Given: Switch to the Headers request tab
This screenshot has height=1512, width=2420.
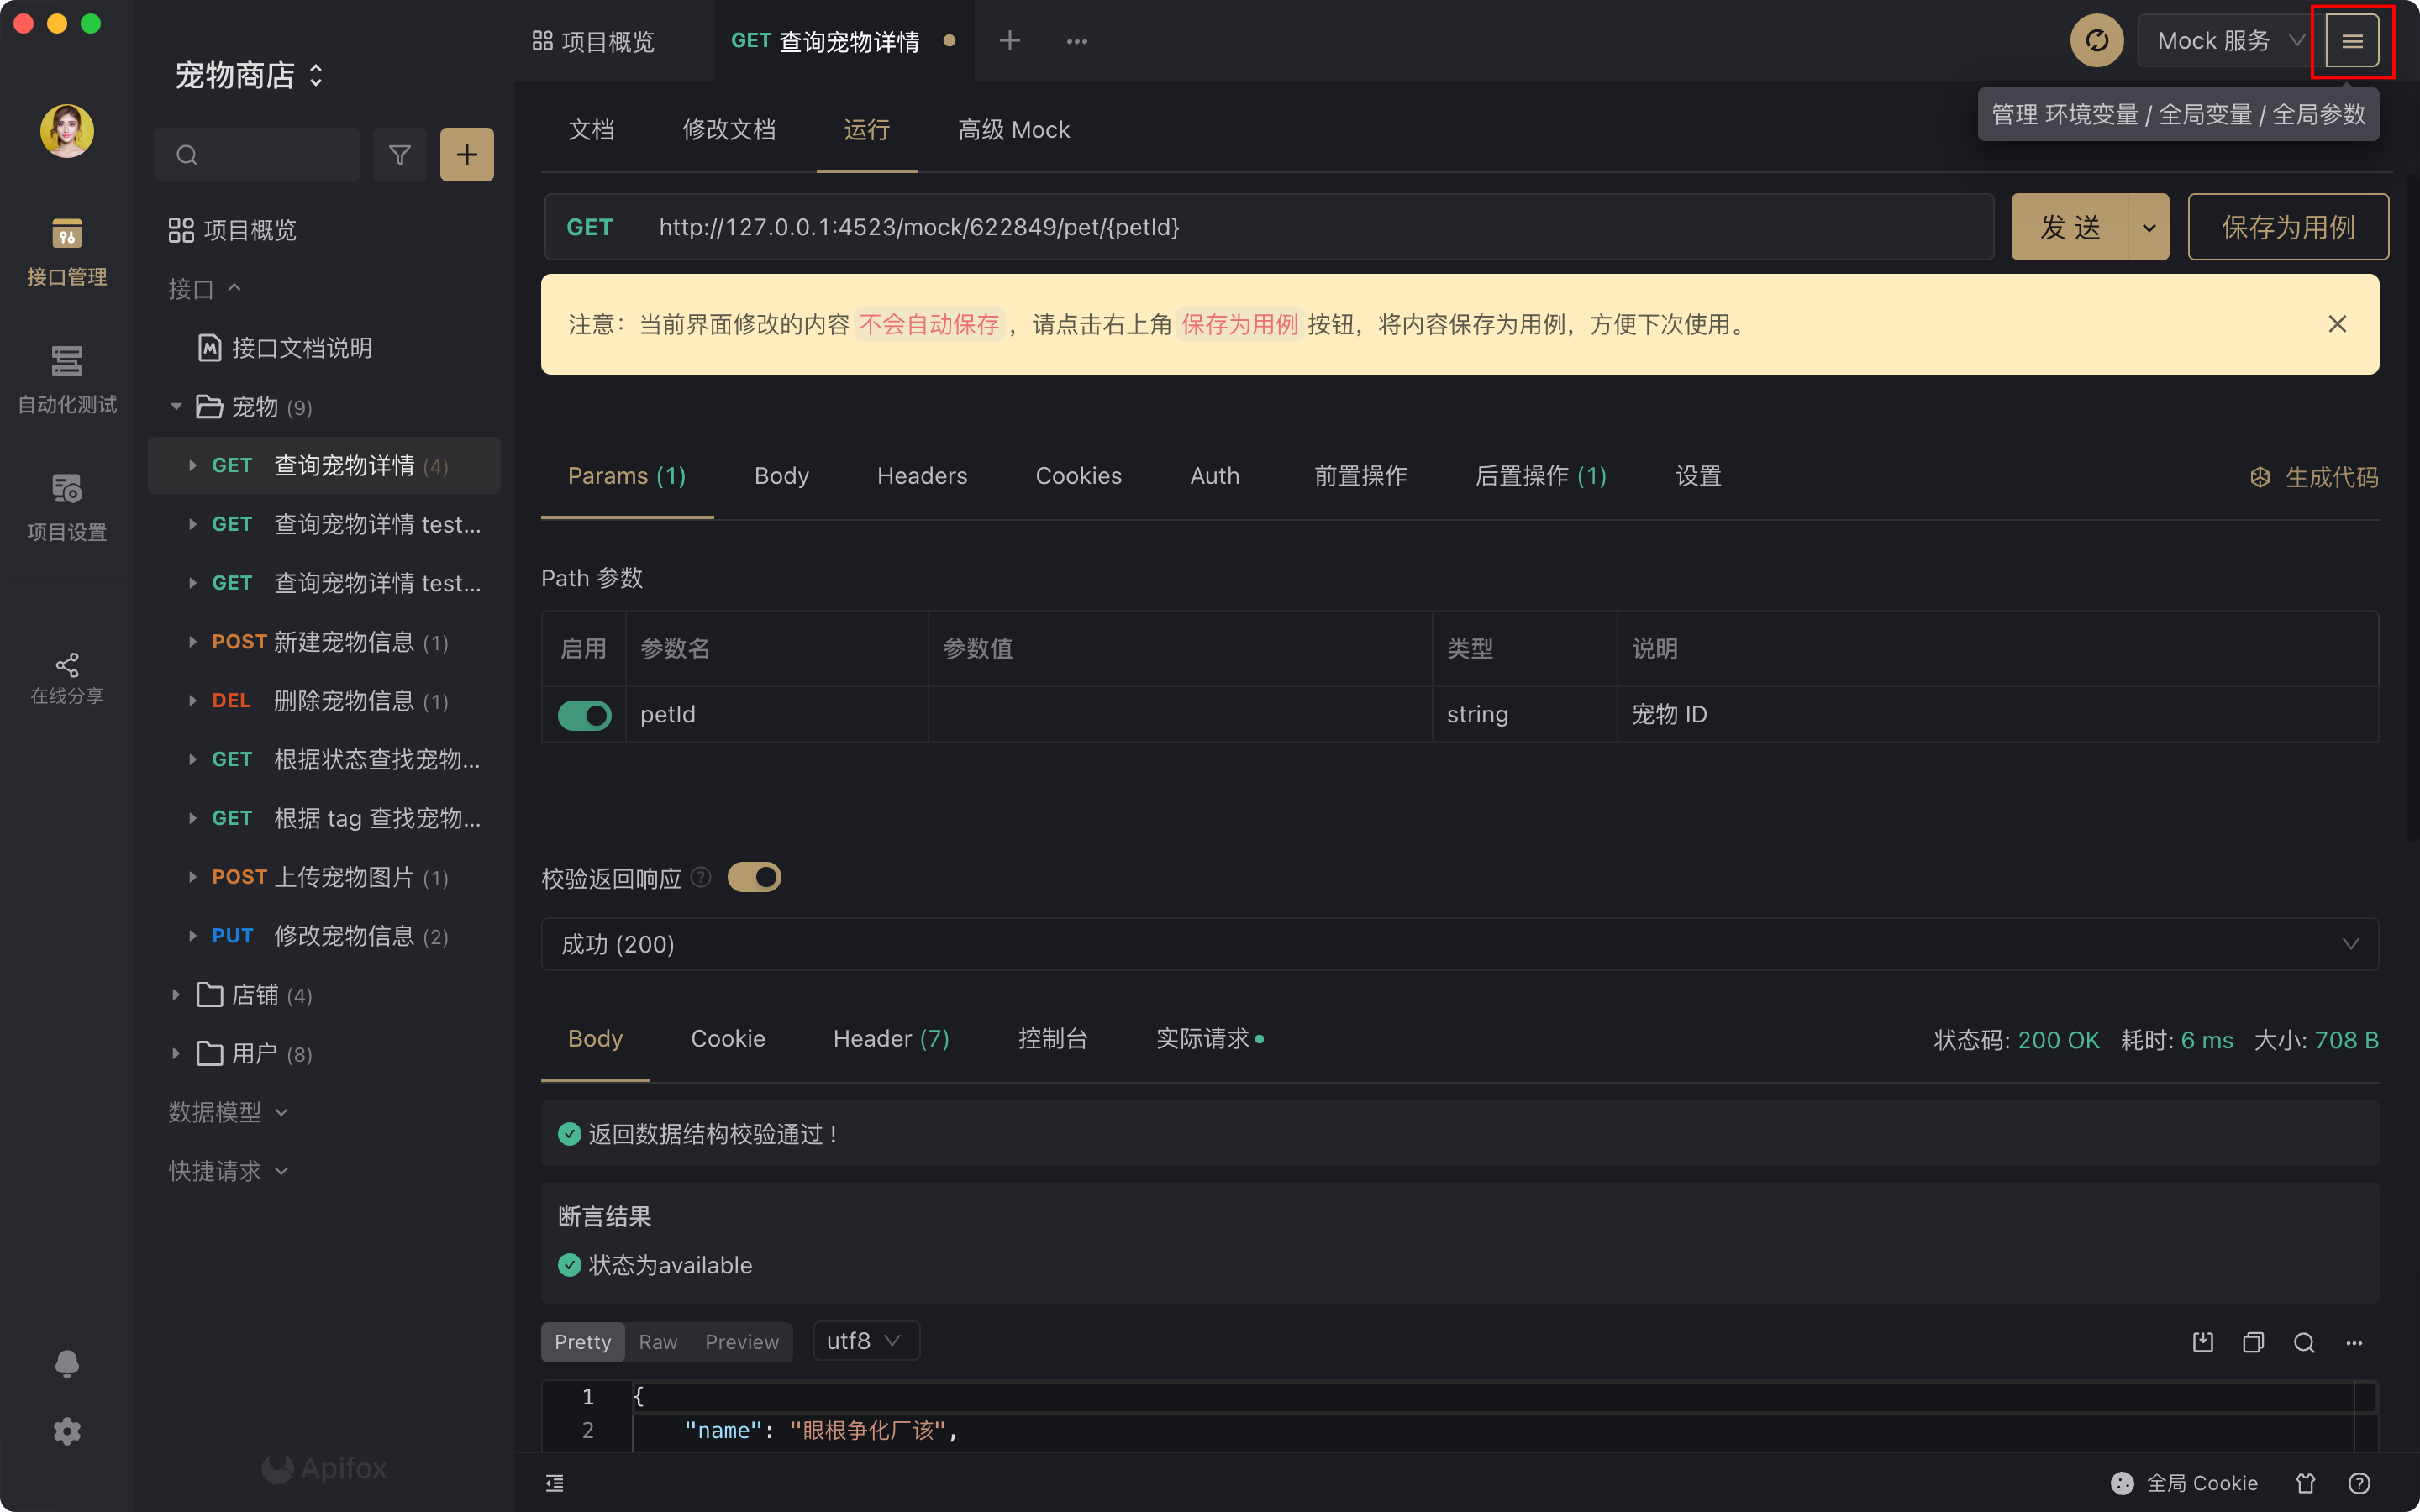Looking at the screenshot, I should tap(921, 476).
